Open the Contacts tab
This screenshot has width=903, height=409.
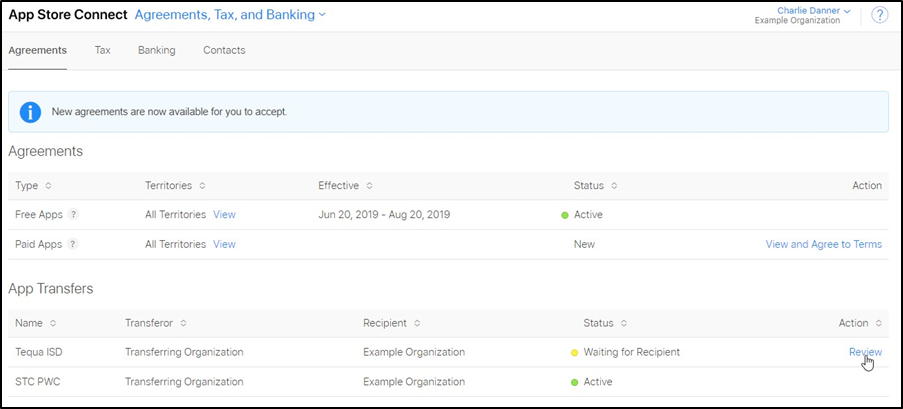[224, 50]
